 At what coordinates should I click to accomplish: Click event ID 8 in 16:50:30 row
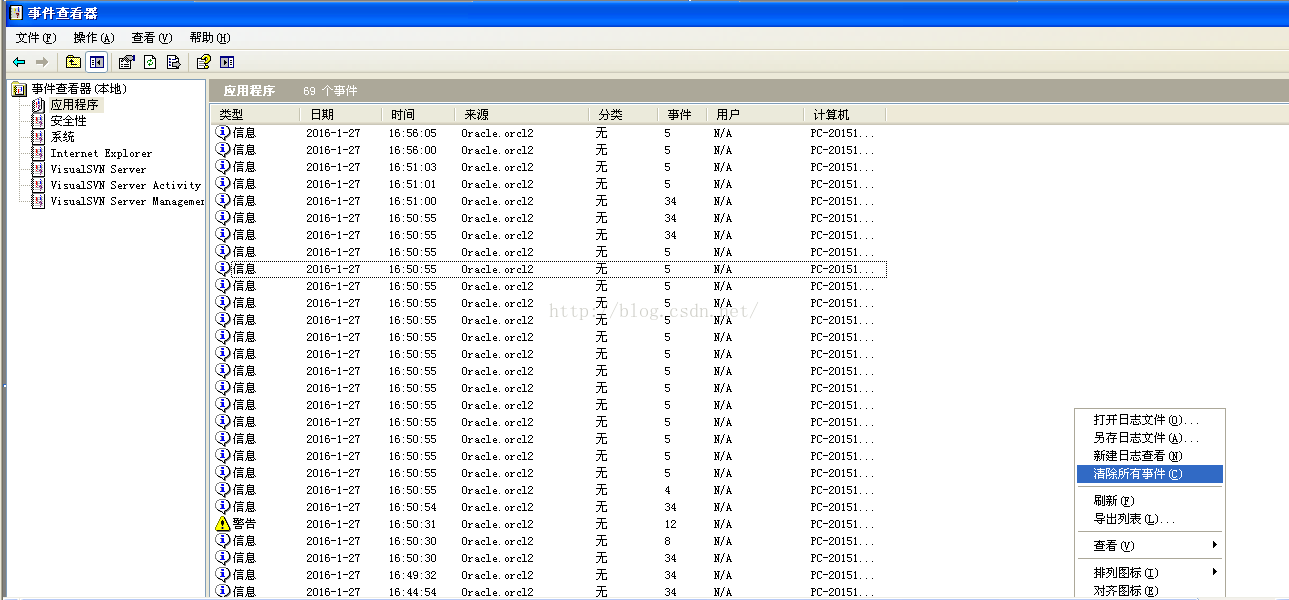tap(667, 541)
